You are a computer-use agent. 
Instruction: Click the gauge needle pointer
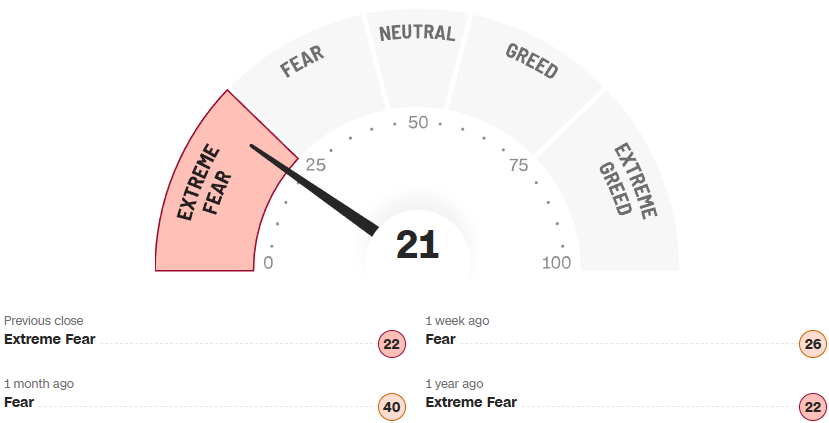click(320, 192)
